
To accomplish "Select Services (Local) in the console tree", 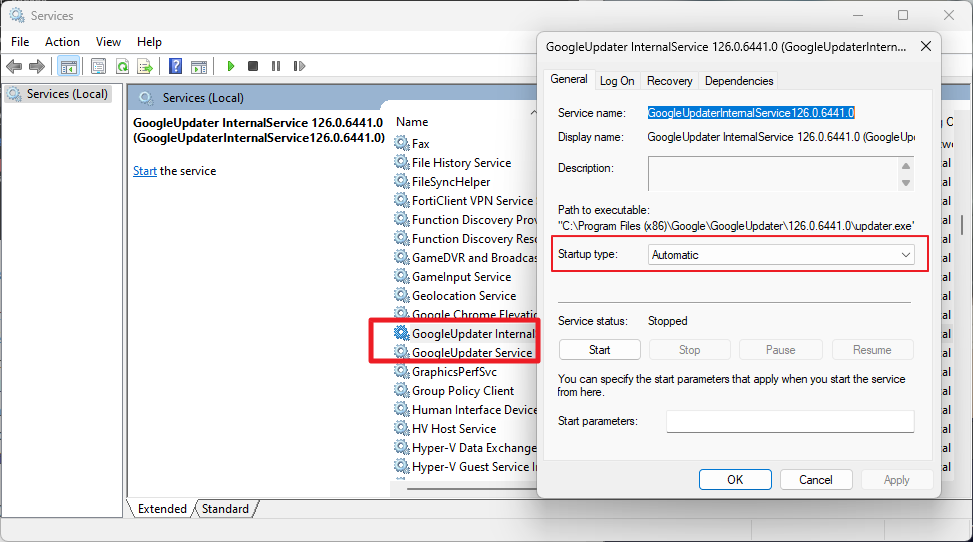I will click(x=66, y=94).
